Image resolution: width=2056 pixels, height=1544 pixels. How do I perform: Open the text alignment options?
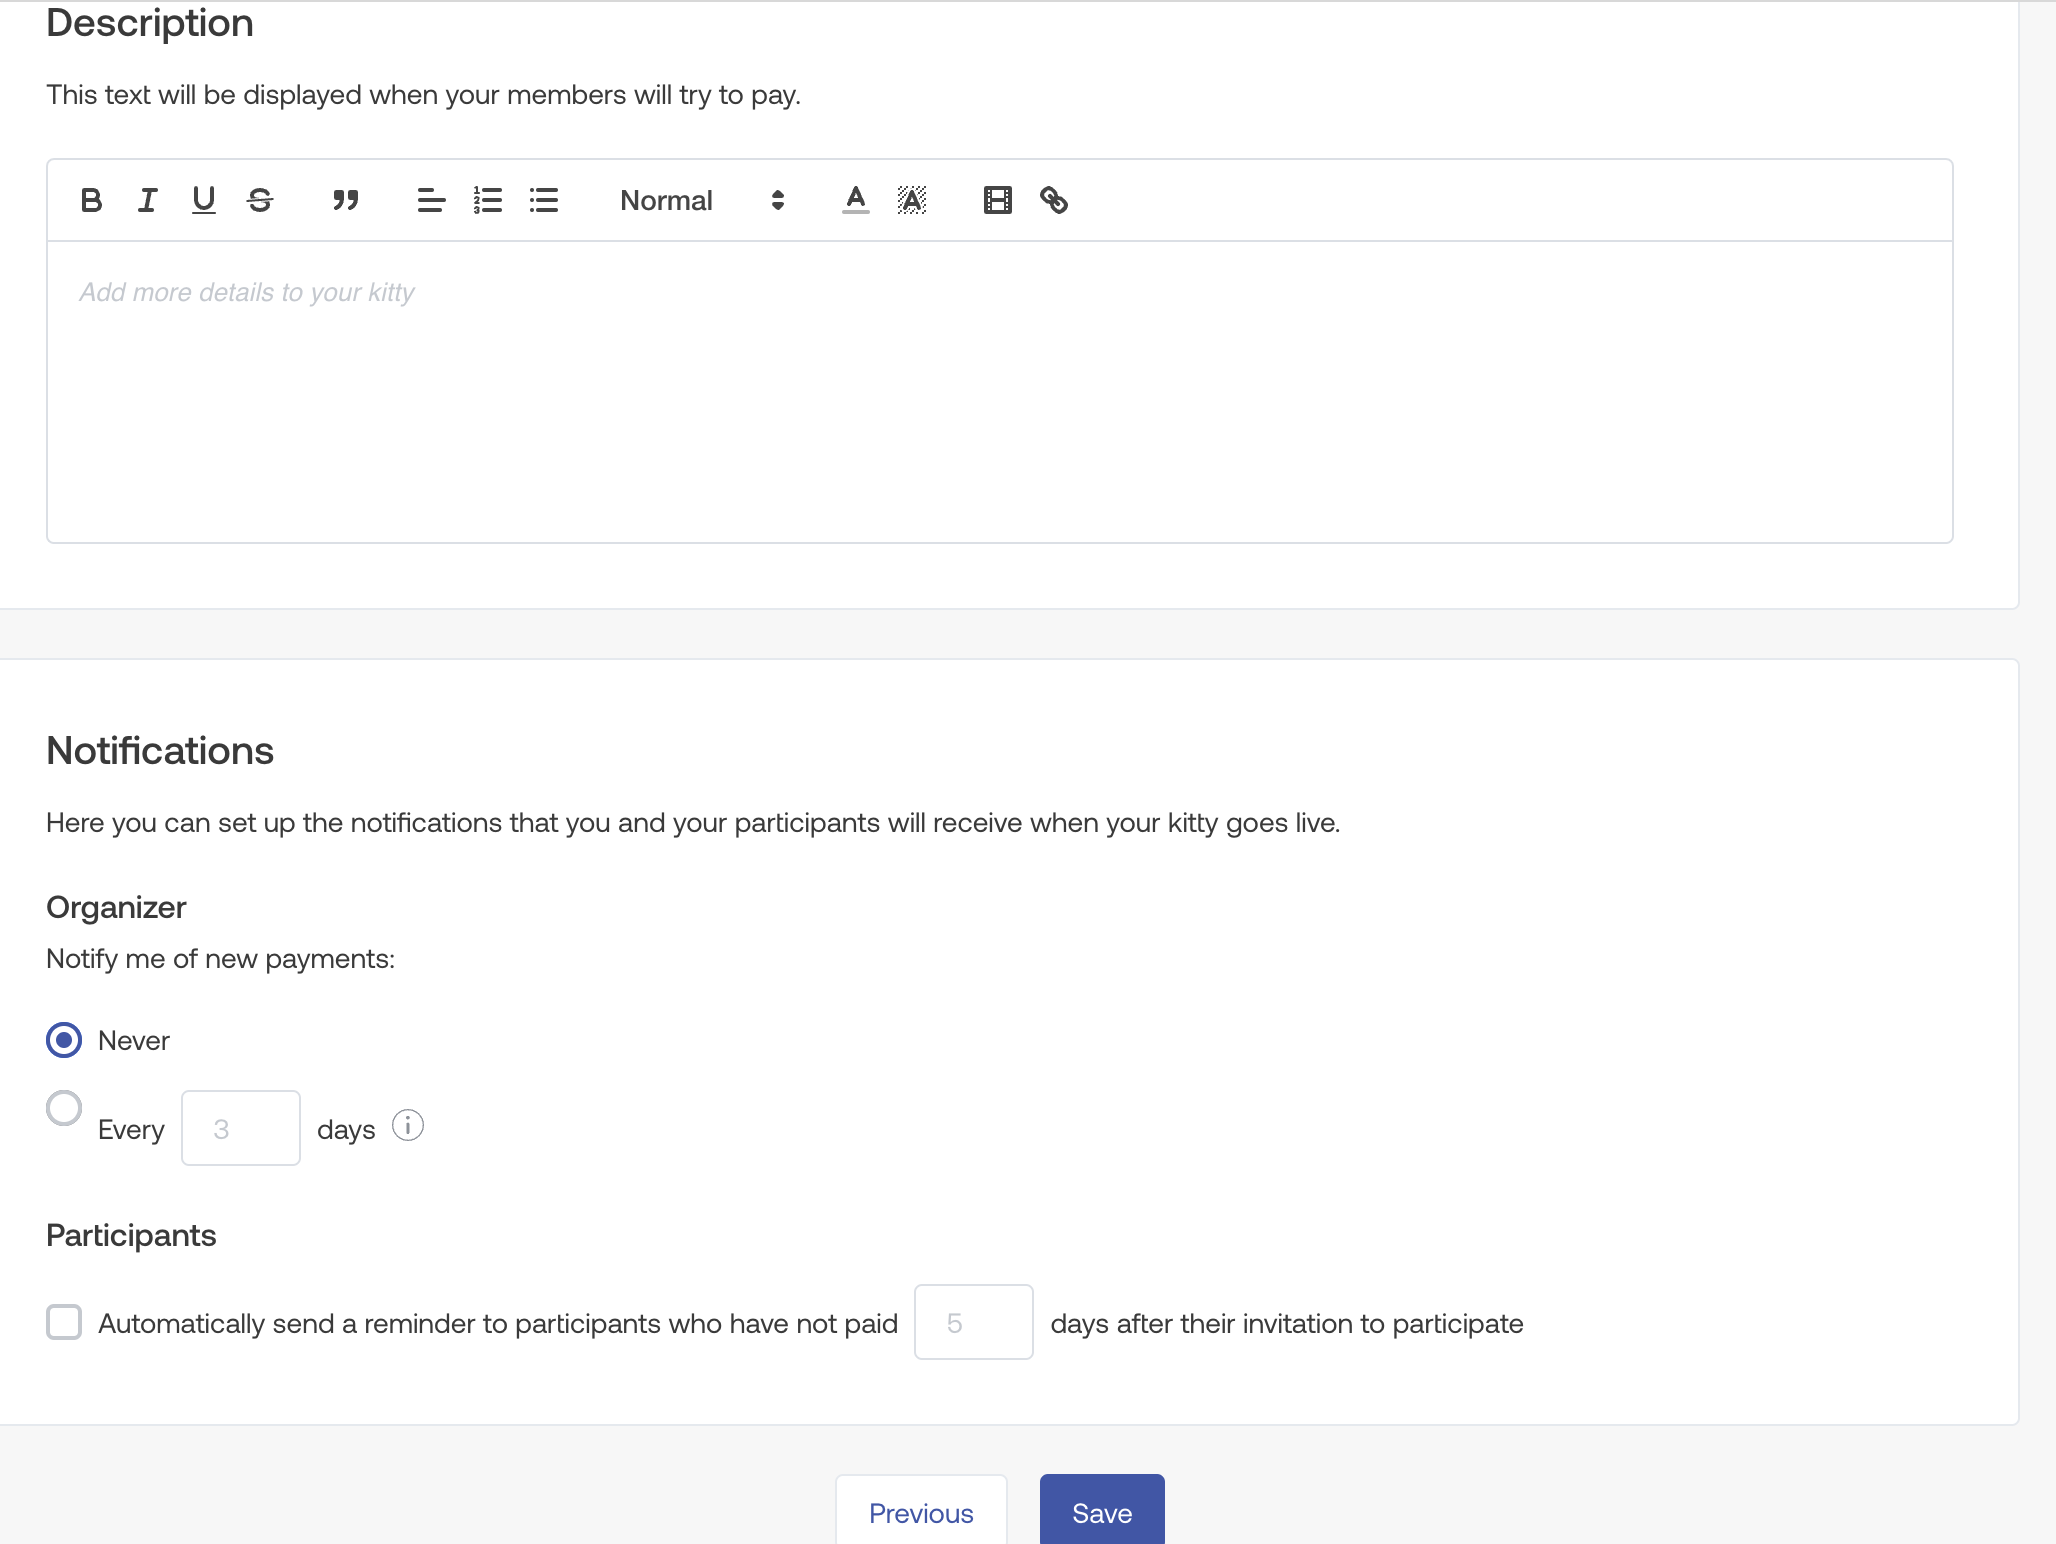click(431, 200)
